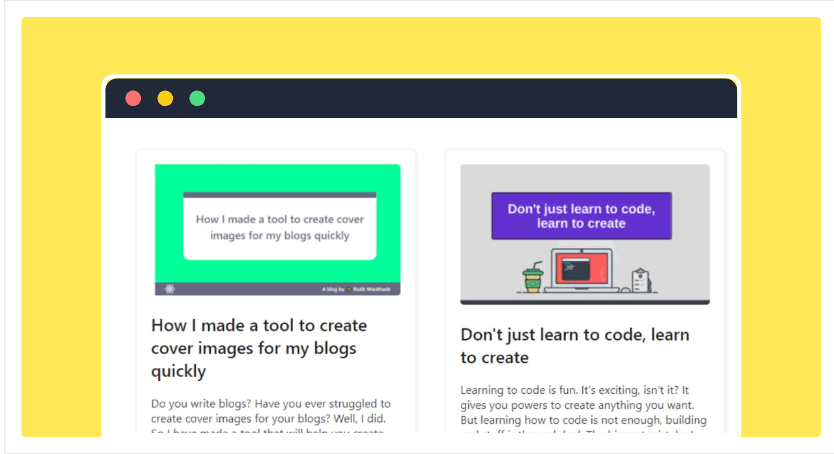Open the 'Don't just learn to code' post title
The image size is (834, 454).
(x=574, y=345)
